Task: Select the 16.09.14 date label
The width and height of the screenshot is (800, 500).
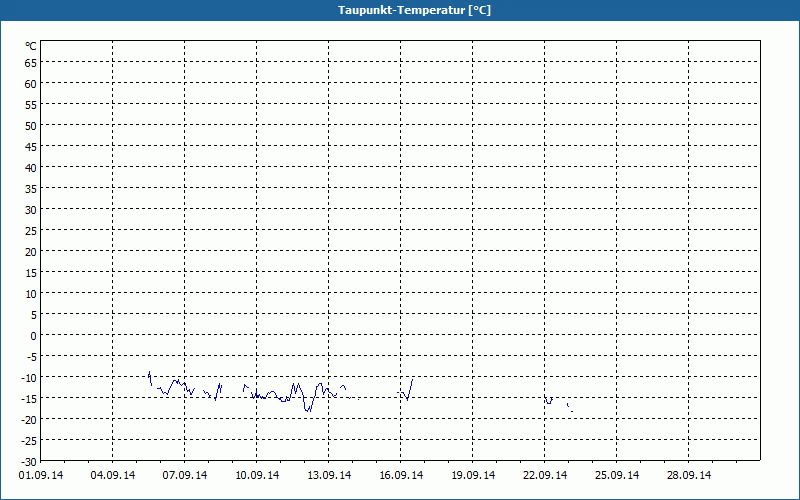Action: pos(401,475)
